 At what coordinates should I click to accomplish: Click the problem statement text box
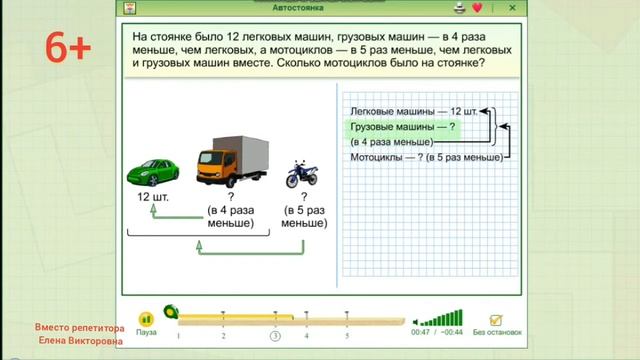322,50
